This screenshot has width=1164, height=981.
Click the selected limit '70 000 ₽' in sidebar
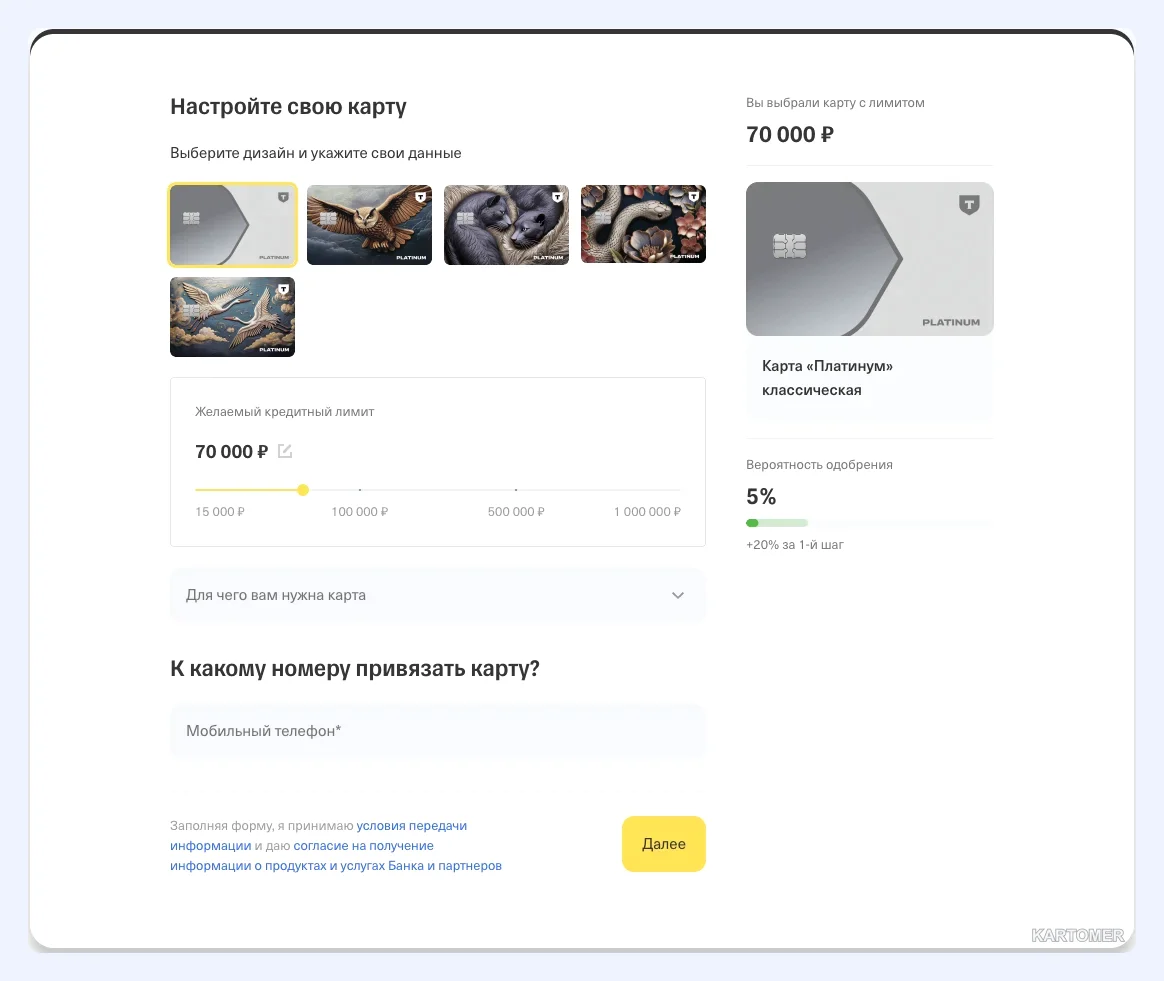(x=790, y=134)
